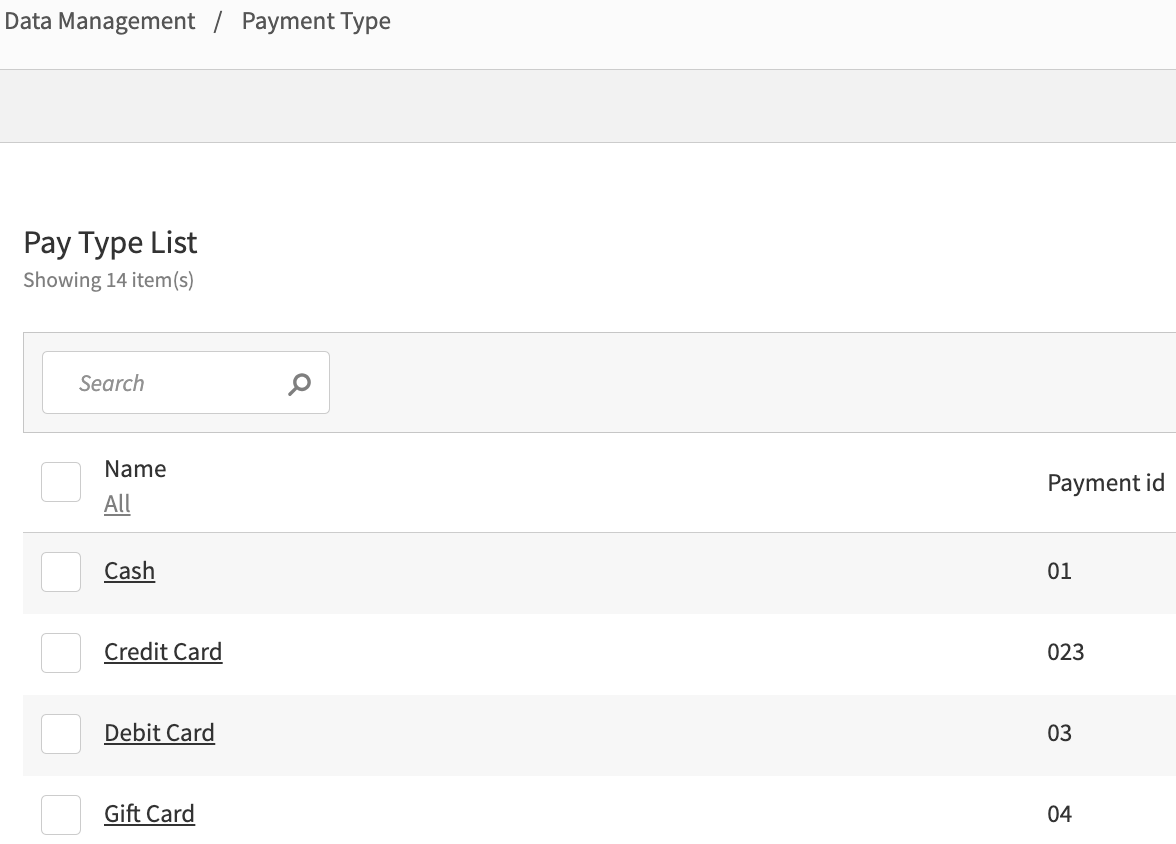This screenshot has width=1176, height=844.
Task: Click the Pay Type List heading
Action: [110, 242]
